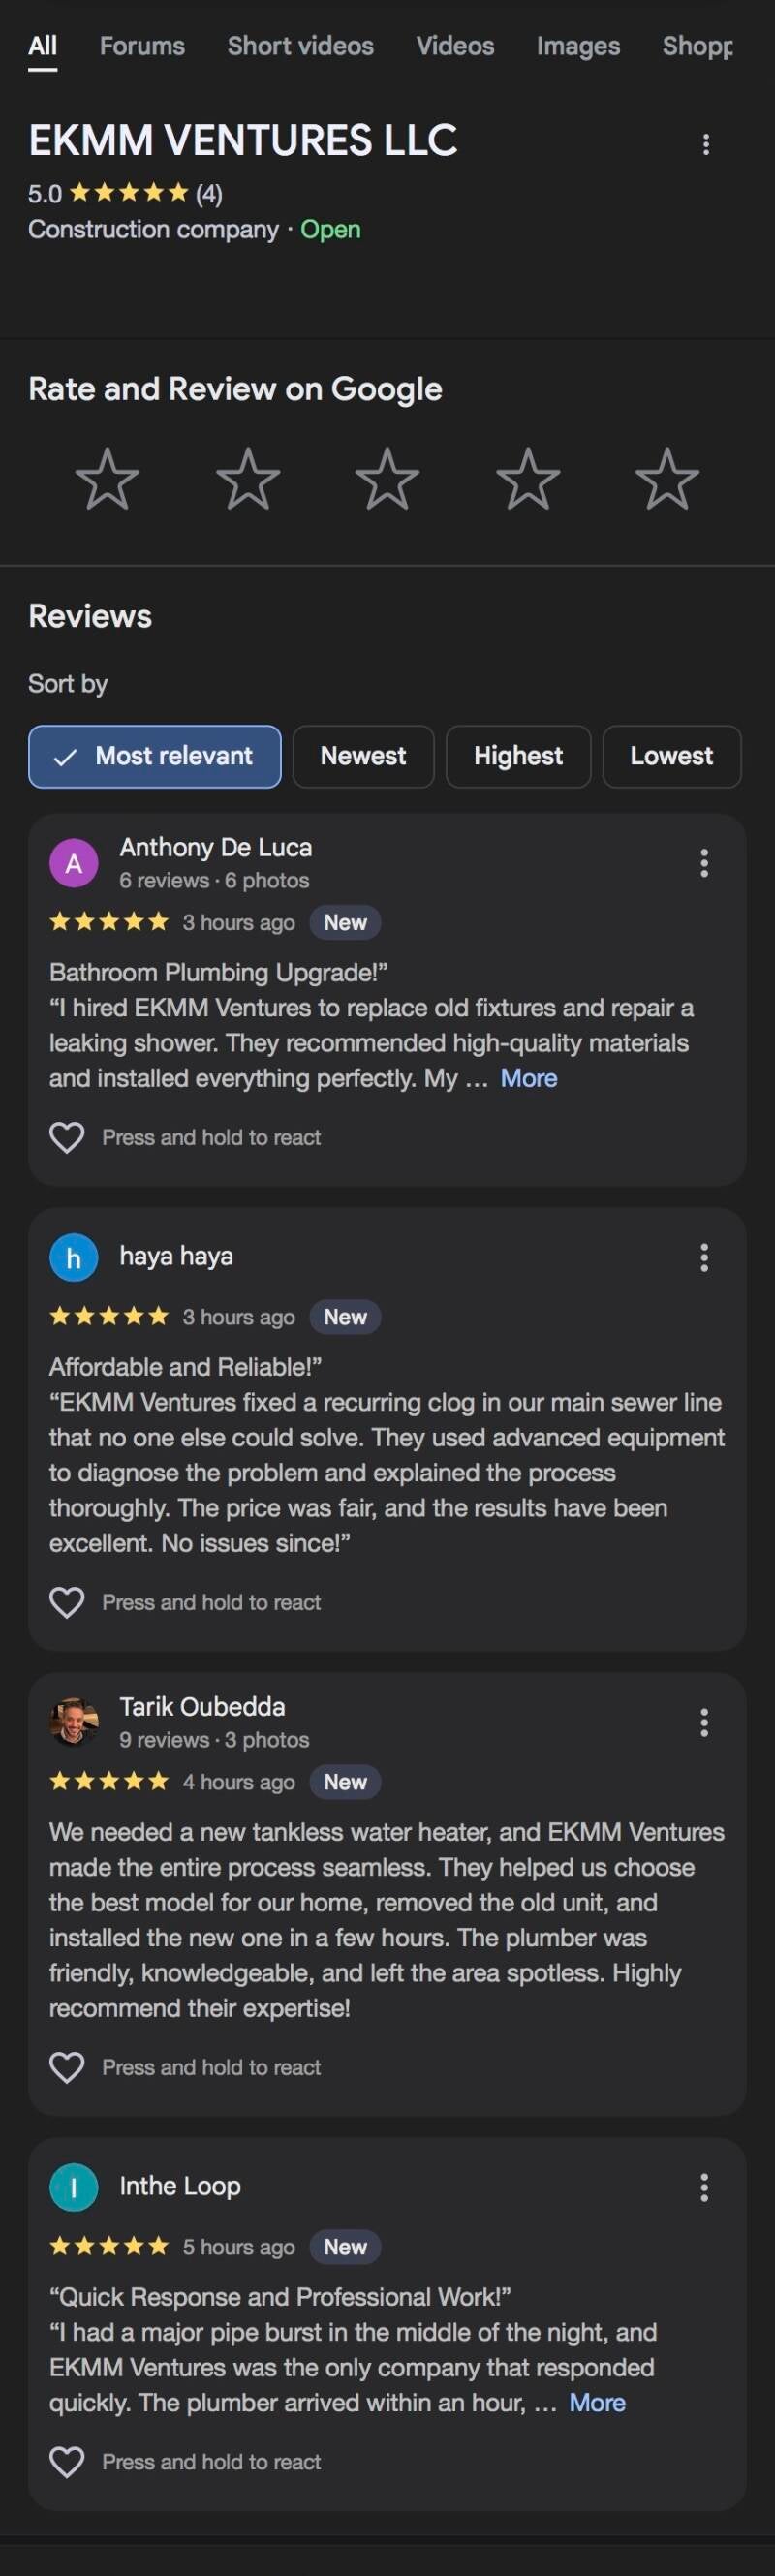Open the EKMM Ventures LLC options menu
Viewport: 775px width, 2576px height.
pos(706,145)
